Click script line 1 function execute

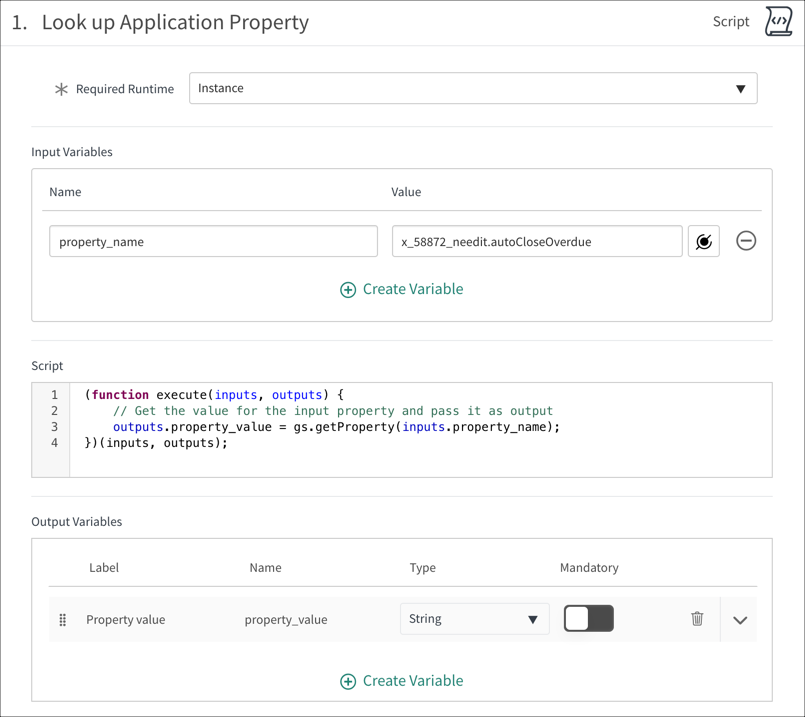click(x=214, y=395)
